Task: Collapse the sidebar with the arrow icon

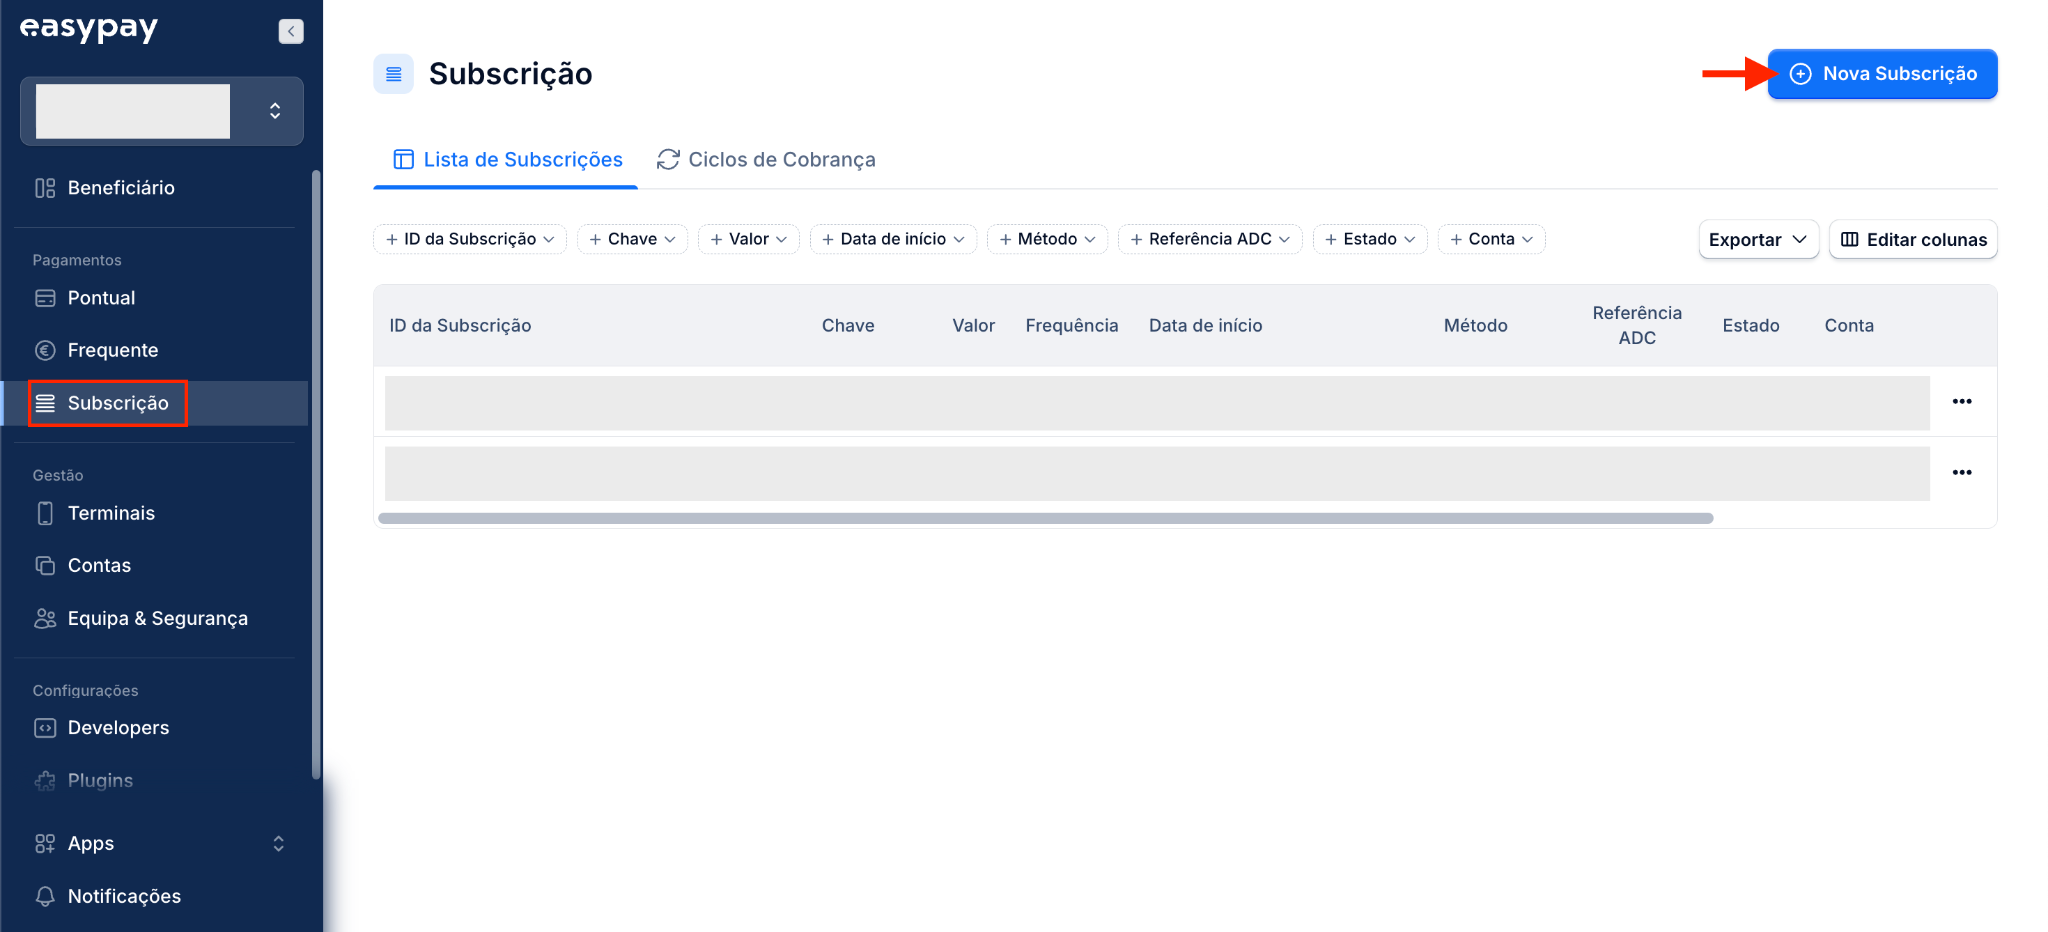Action: point(290,31)
